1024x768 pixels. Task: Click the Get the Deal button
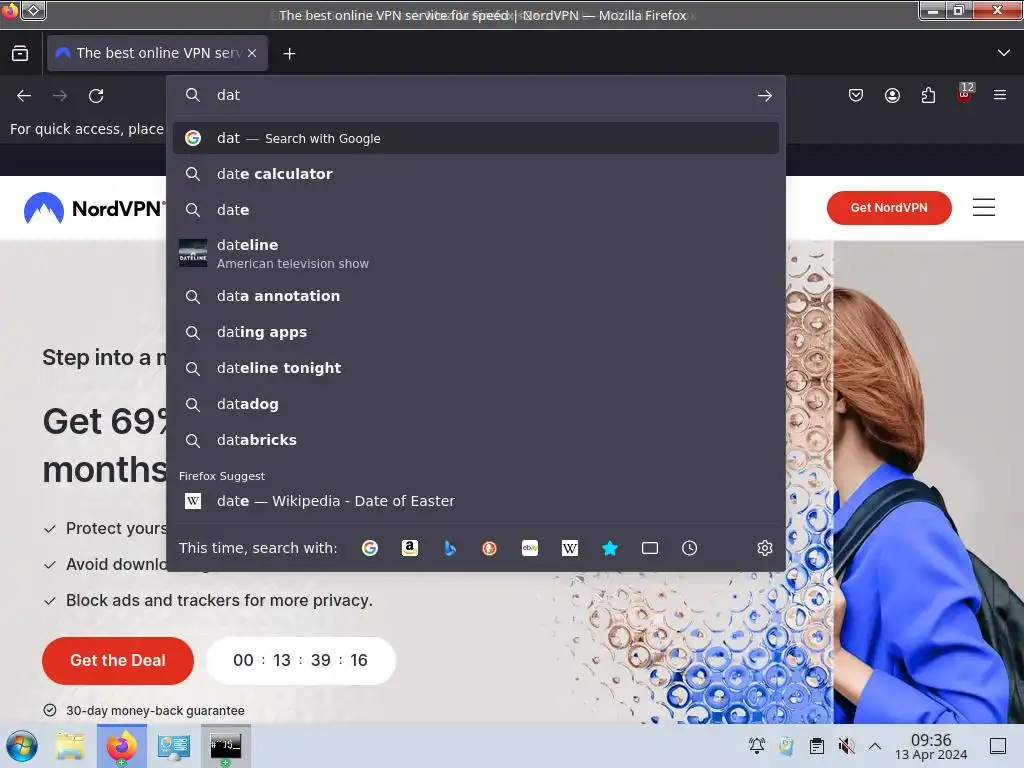(x=118, y=660)
